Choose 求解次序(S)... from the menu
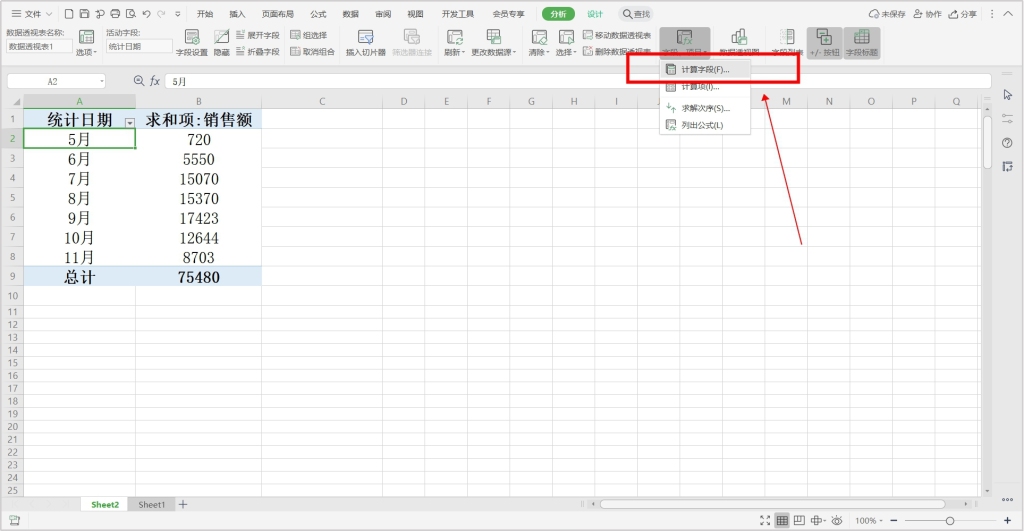1024x531 pixels. tap(705, 108)
